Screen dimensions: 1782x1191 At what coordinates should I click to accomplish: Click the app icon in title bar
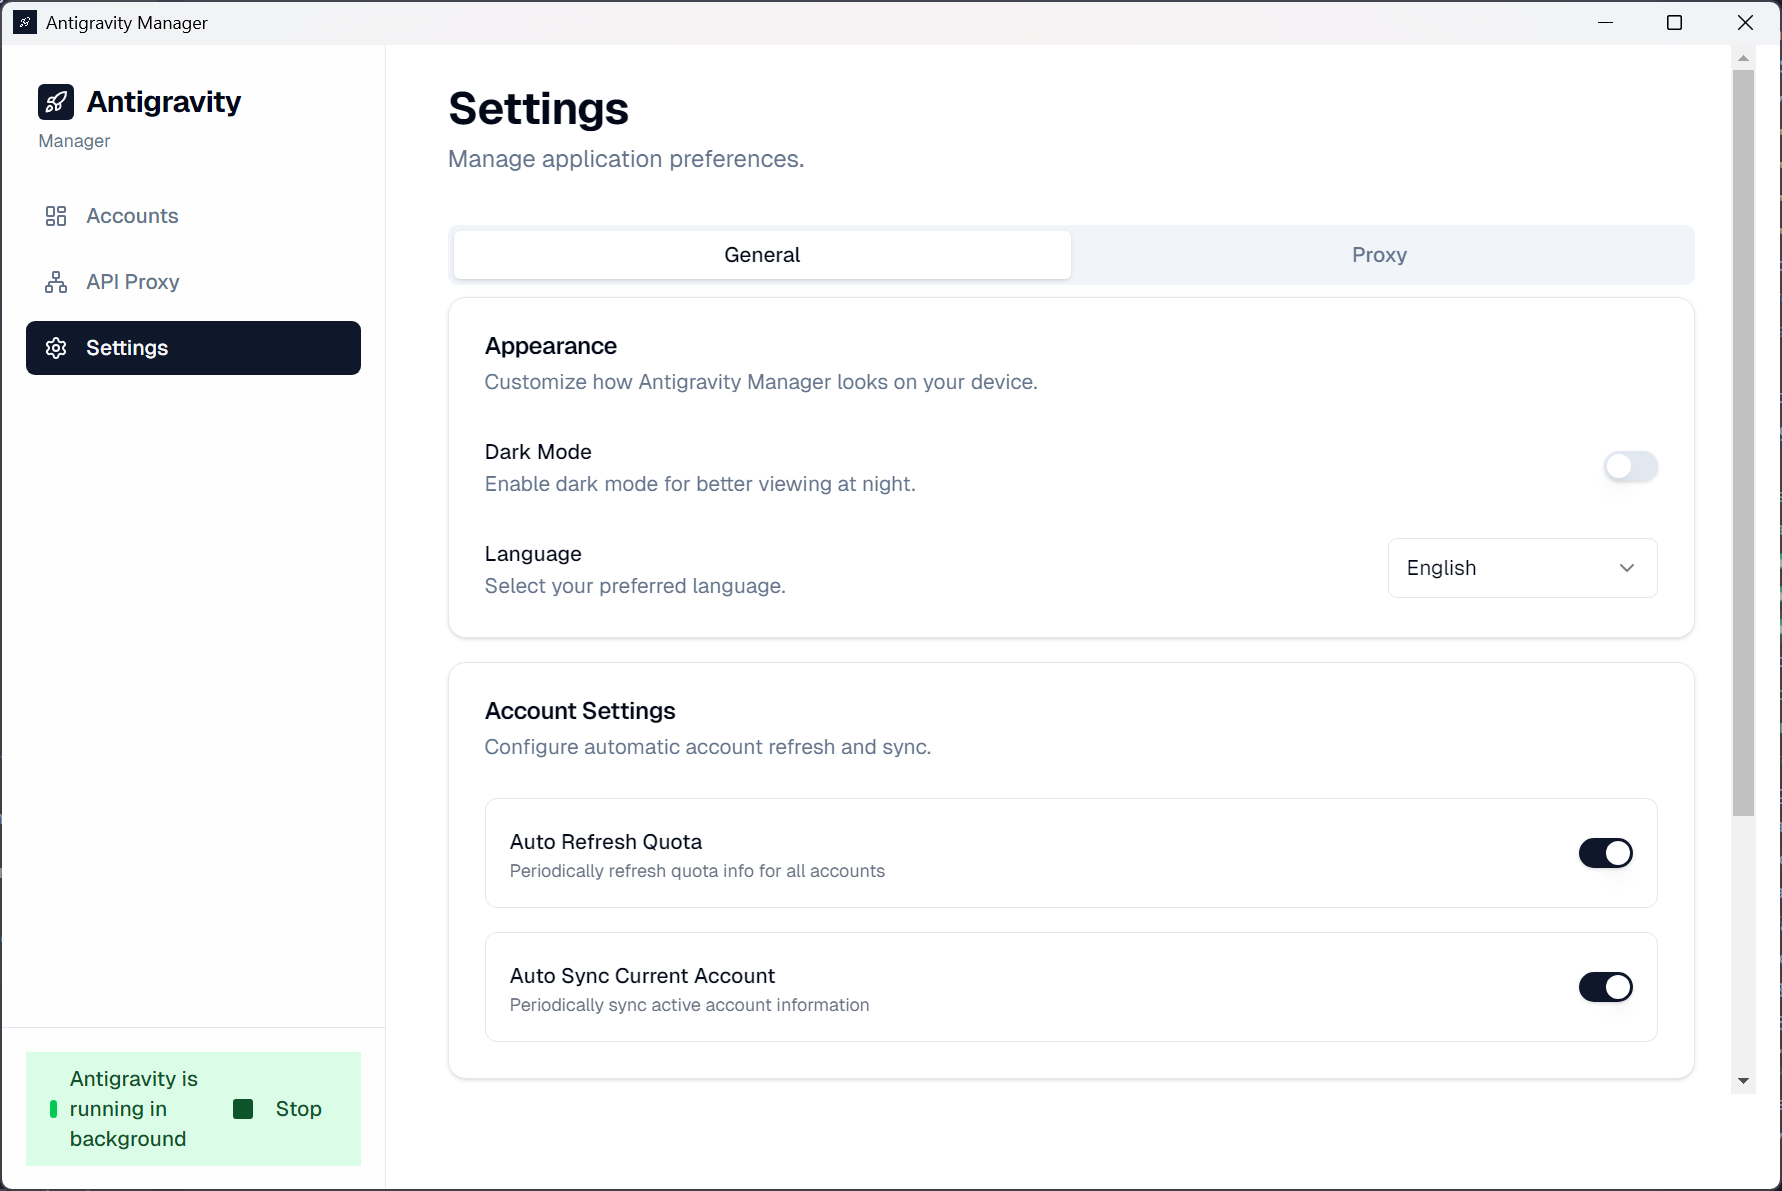coord(23,21)
